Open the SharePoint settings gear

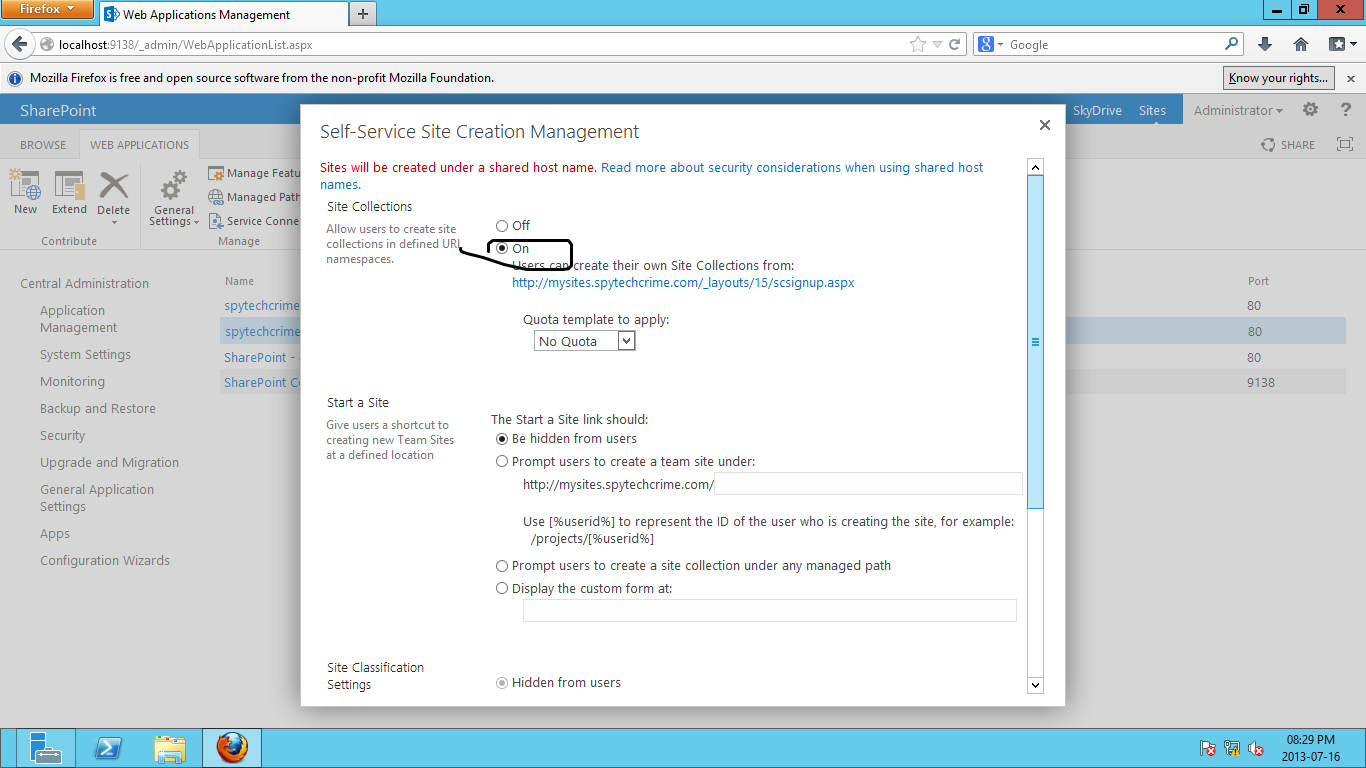(1310, 110)
